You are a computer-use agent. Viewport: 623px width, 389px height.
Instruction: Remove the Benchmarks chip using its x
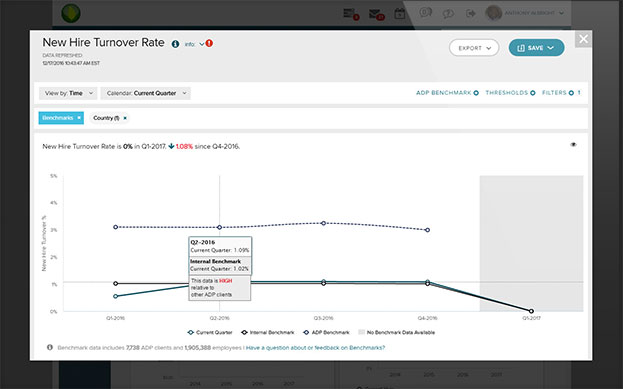click(x=79, y=118)
